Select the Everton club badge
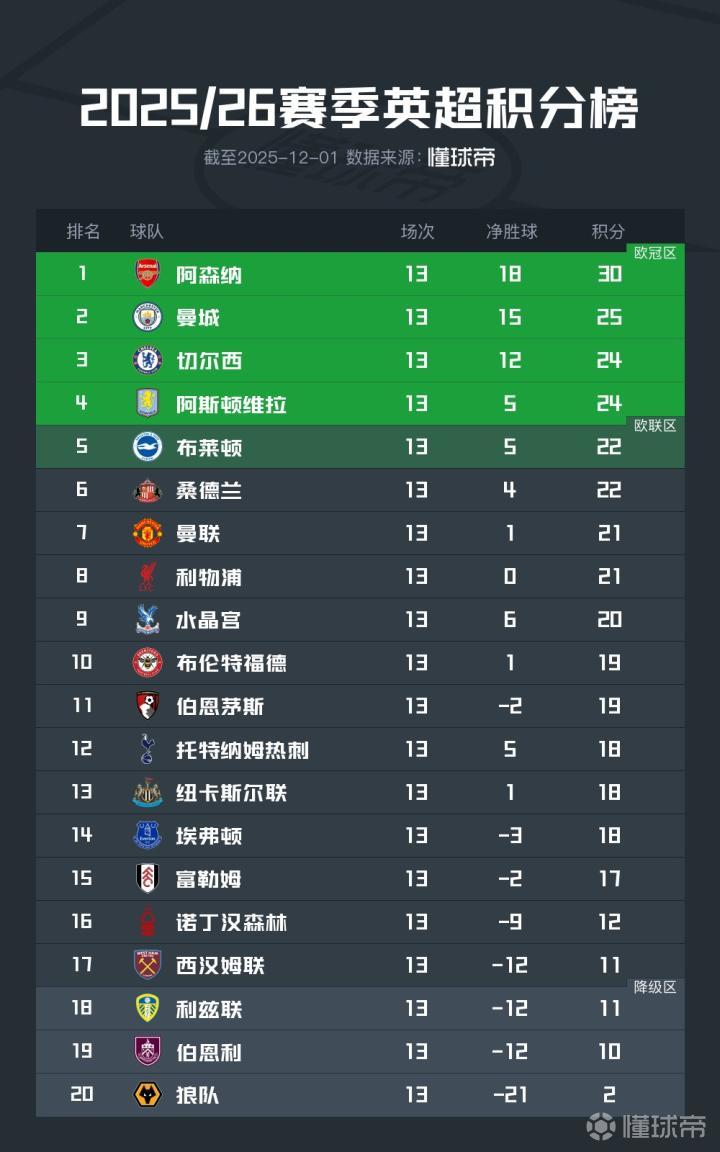 [148, 835]
